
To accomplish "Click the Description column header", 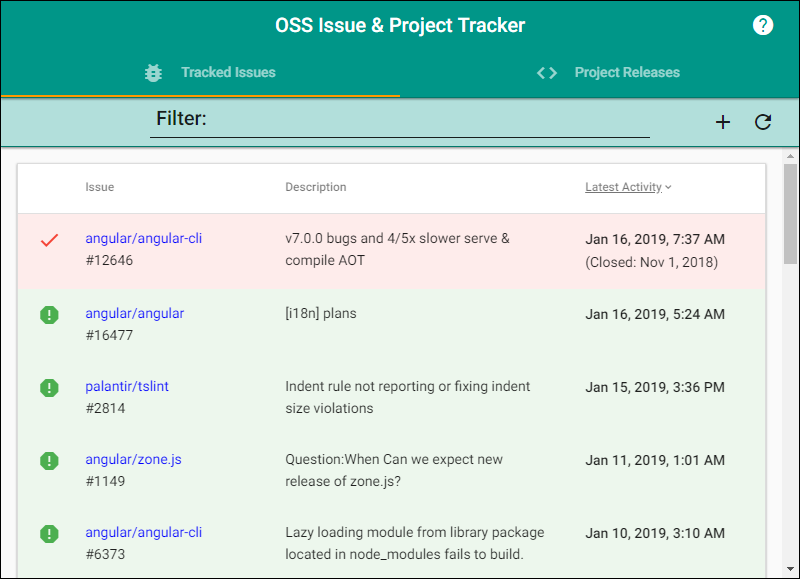I will pyautogui.click(x=315, y=187).
